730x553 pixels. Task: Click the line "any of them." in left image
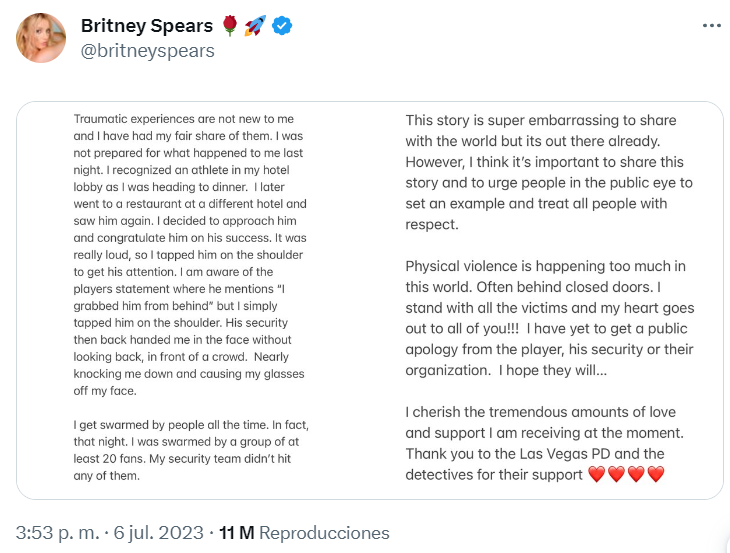click(x=106, y=476)
